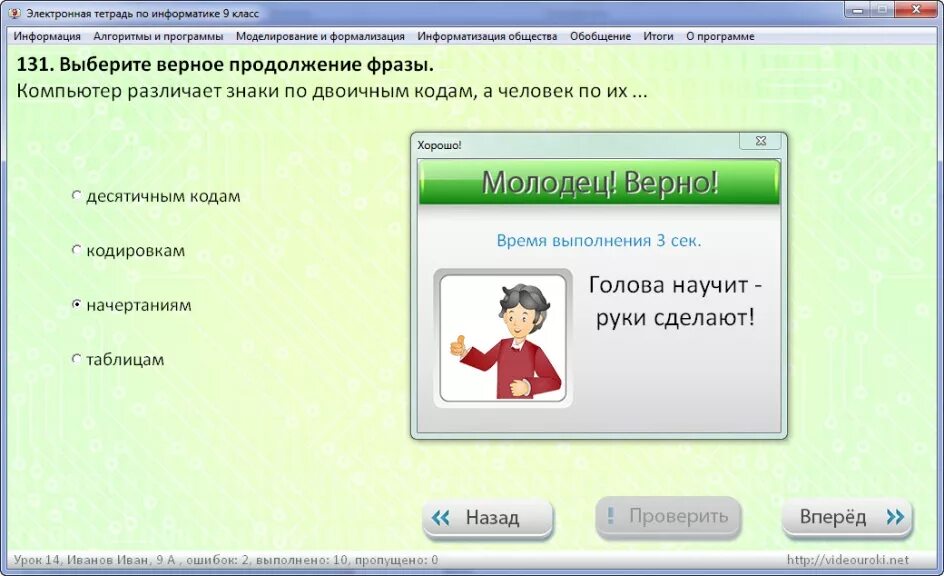Open the О программе menu
Image resolution: width=944 pixels, height=576 pixels.
click(720, 36)
